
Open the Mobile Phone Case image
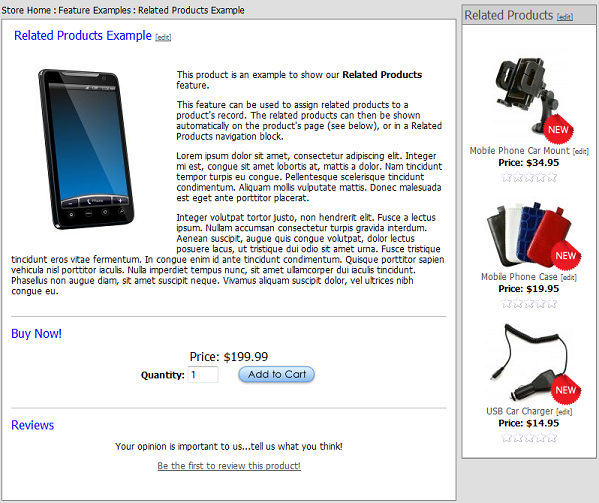pos(529,235)
